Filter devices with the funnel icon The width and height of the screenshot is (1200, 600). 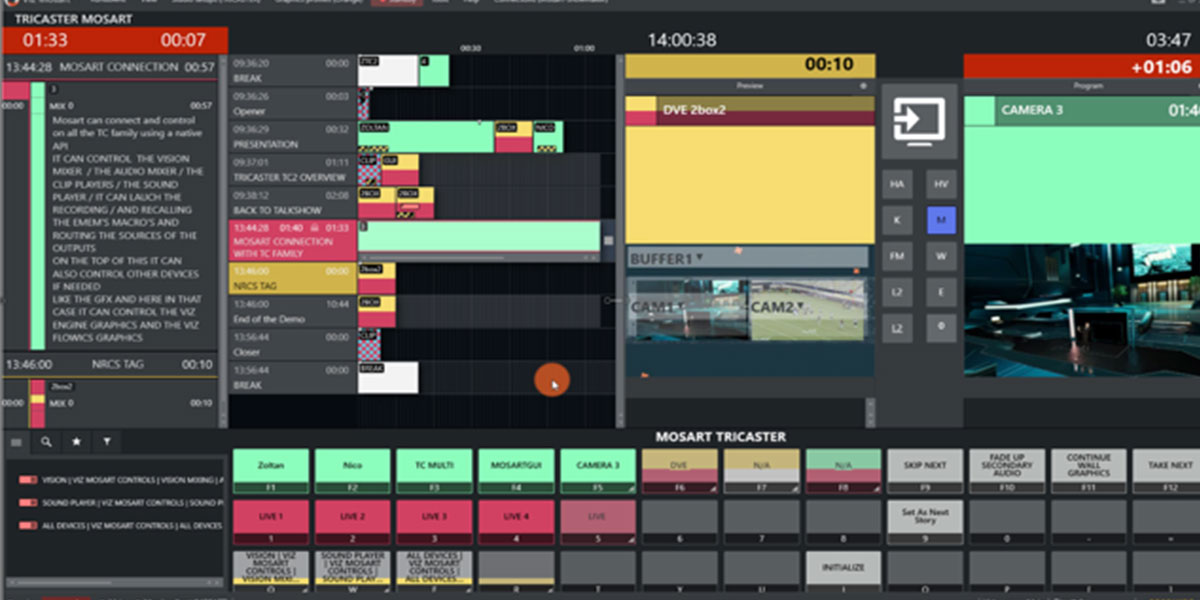pyautogui.click(x=106, y=442)
